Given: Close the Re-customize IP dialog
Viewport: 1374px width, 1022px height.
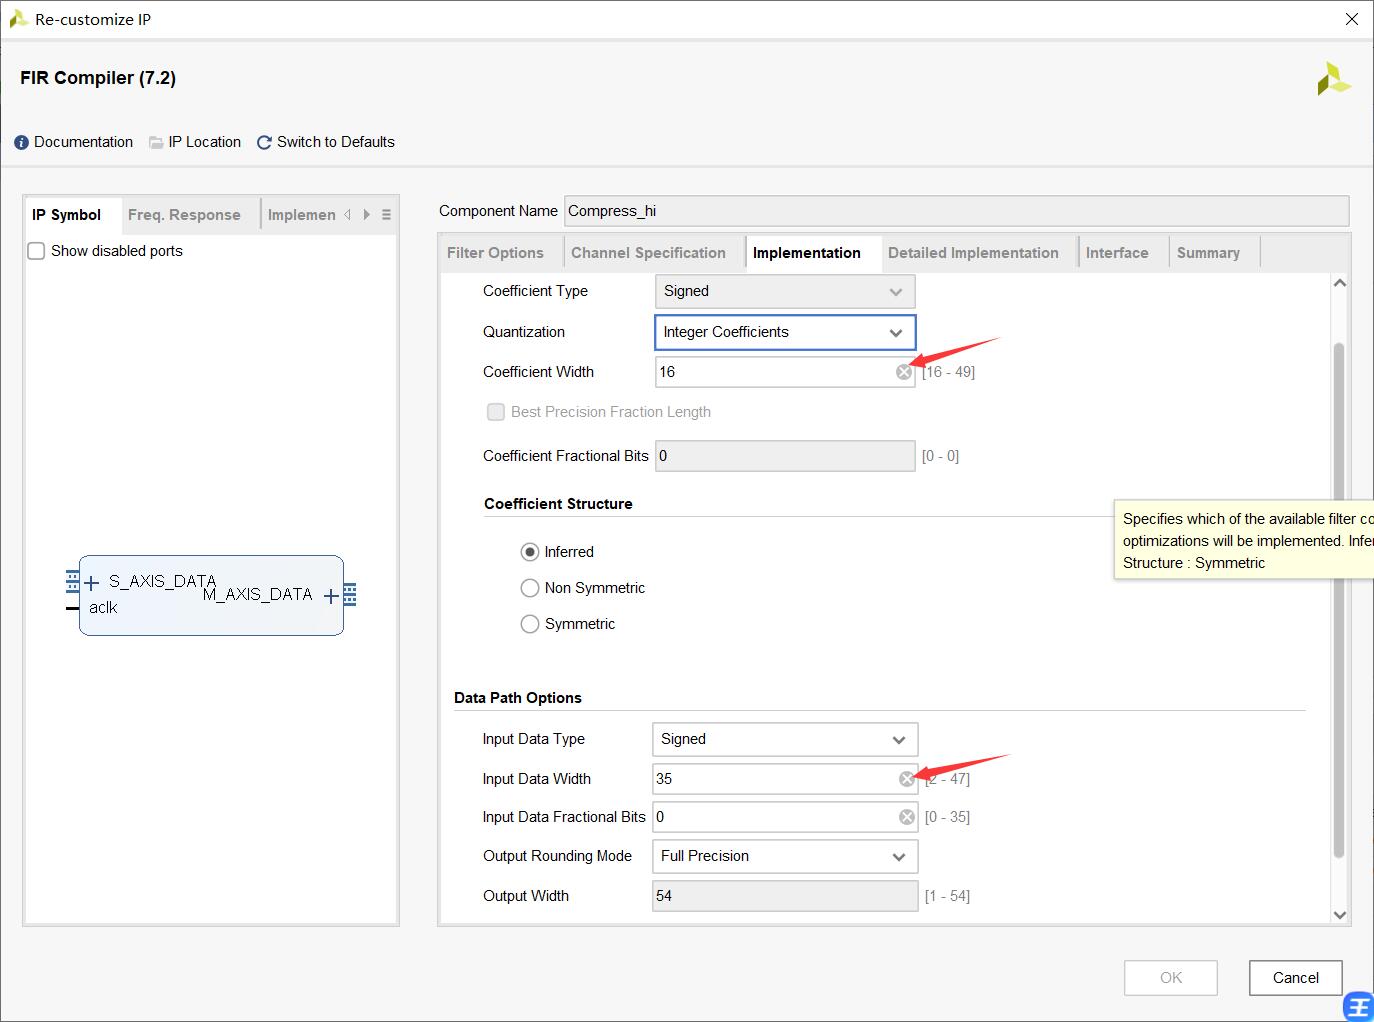Looking at the screenshot, I should pyautogui.click(x=1351, y=19).
